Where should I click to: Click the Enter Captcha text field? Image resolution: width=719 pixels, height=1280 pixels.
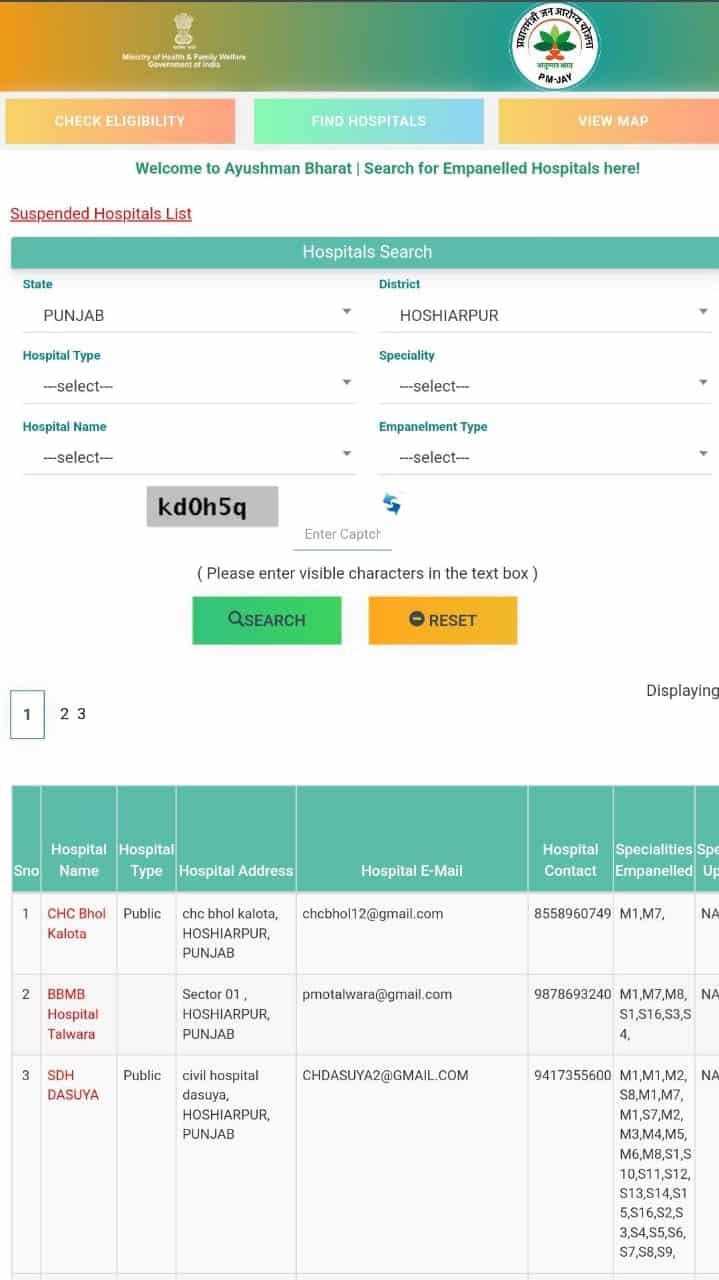coord(342,534)
